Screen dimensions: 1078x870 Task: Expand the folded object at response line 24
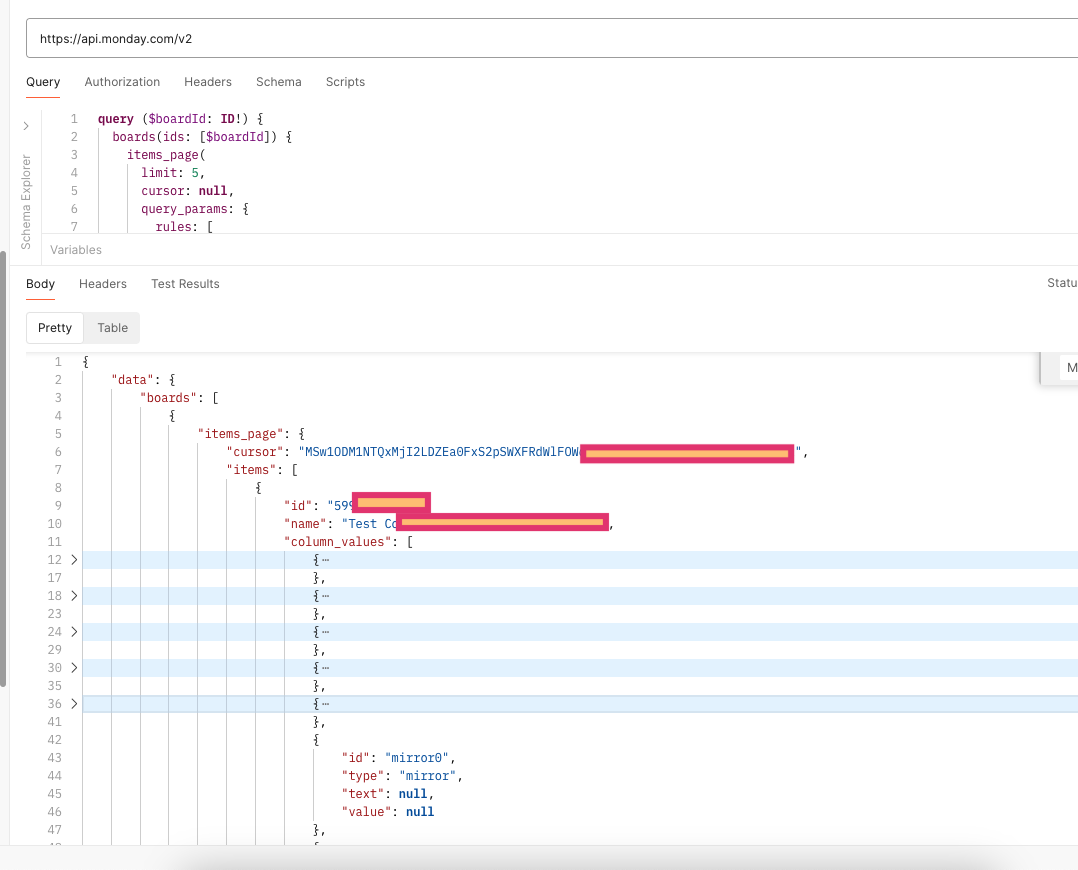click(74, 631)
